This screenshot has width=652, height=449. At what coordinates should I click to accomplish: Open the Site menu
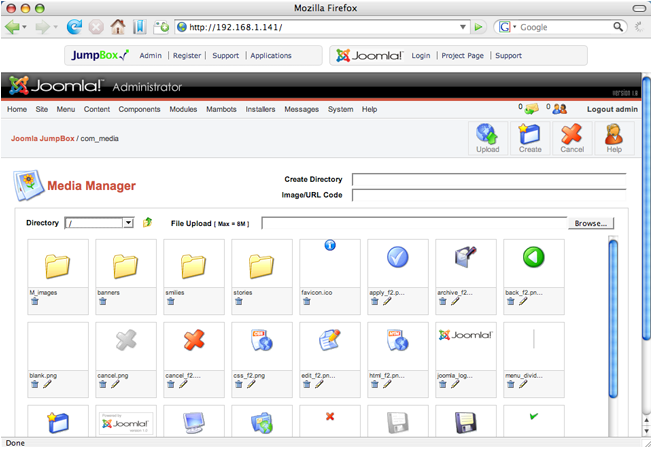42,109
